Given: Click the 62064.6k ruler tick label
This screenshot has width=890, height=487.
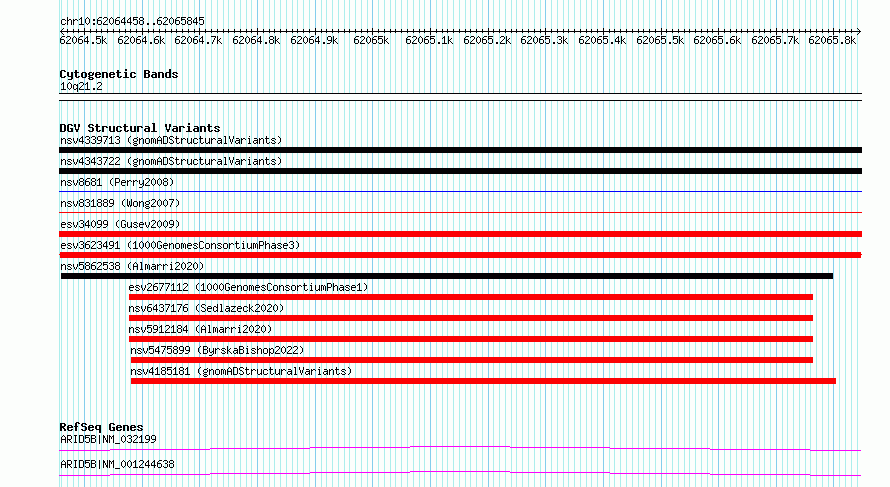Looking at the screenshot, I should [x=141, y=40].
